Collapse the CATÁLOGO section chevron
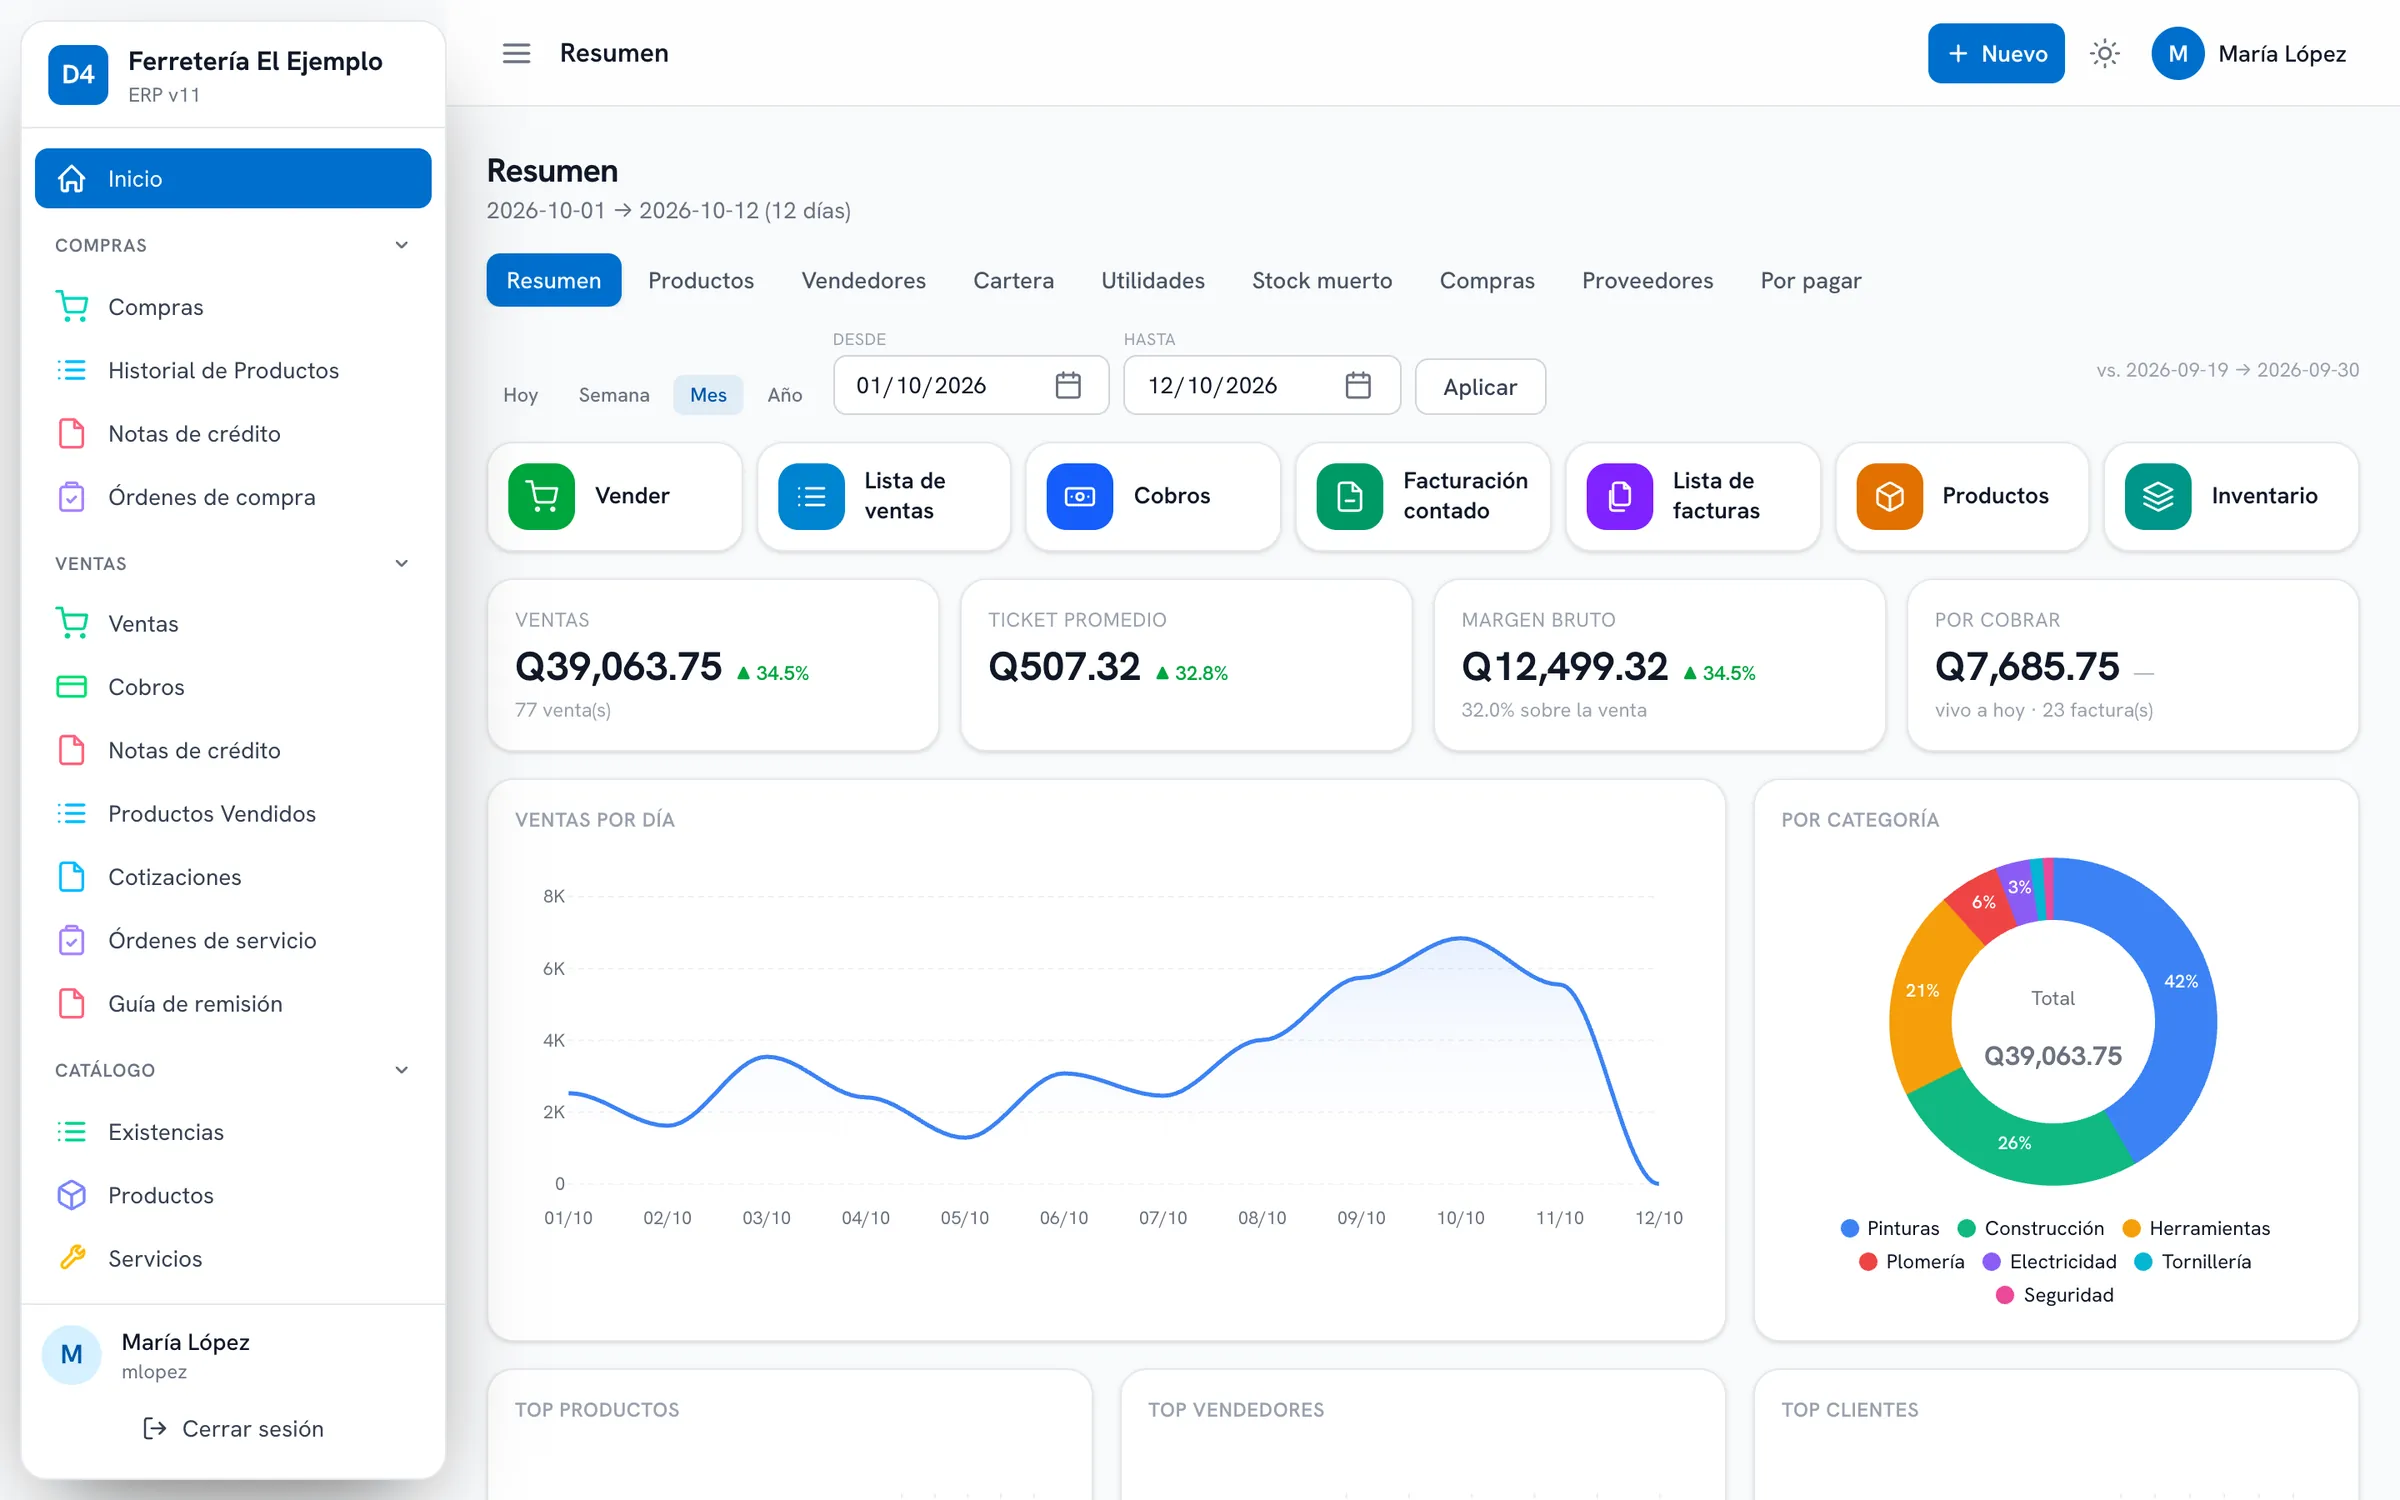The image size is (2400, 1500). pyautogui.click(x=401, y=1070)
